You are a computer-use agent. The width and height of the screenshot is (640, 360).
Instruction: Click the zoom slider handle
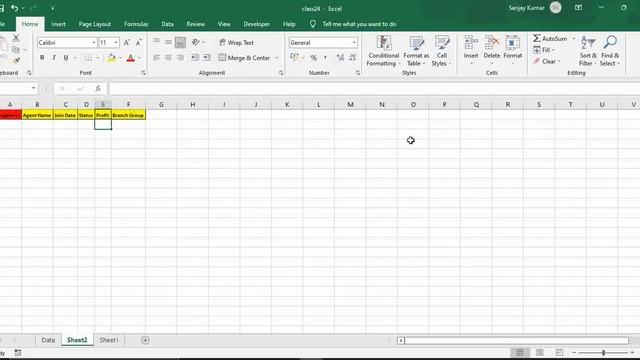pyautogui.click(x=603, y=352)
